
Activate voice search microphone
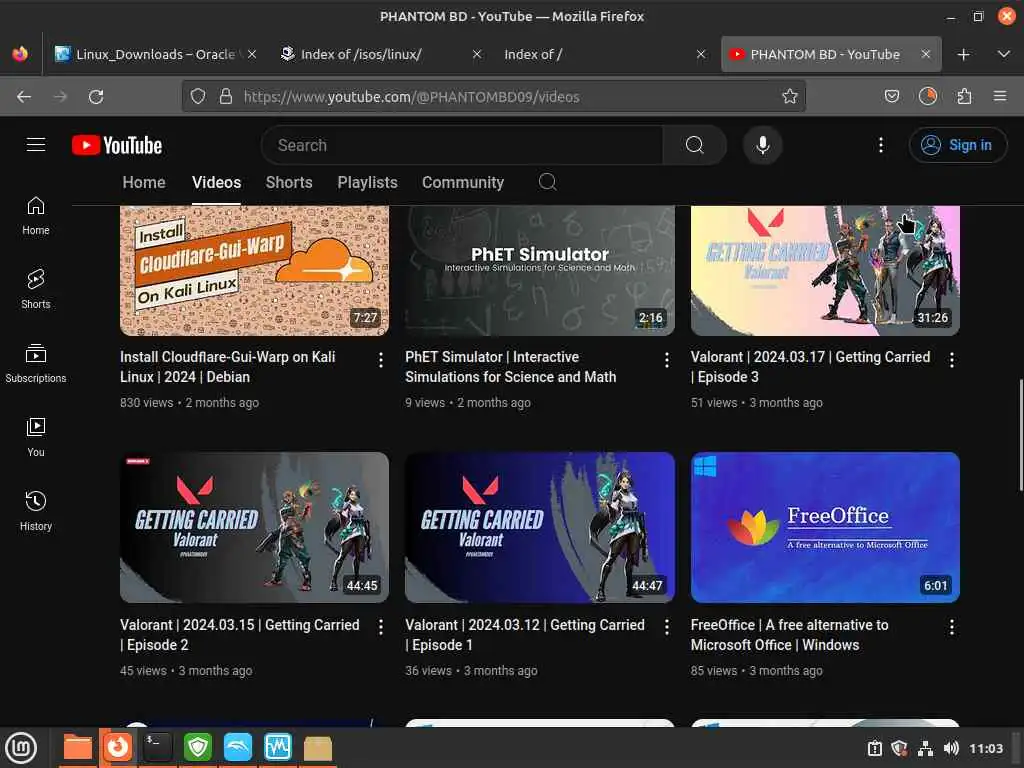pyautogui.click(x=762, y=145)
